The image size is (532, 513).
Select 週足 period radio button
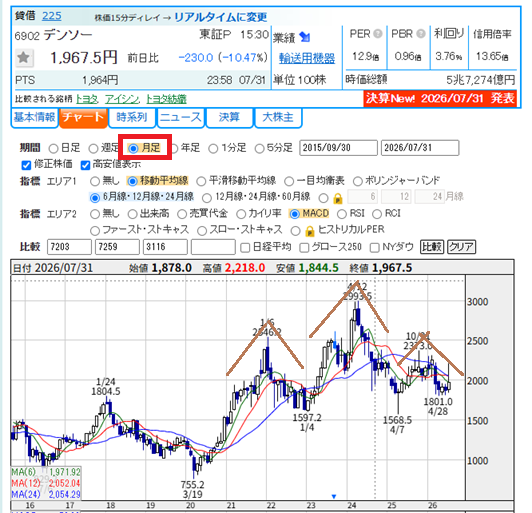tap(93, 148)
